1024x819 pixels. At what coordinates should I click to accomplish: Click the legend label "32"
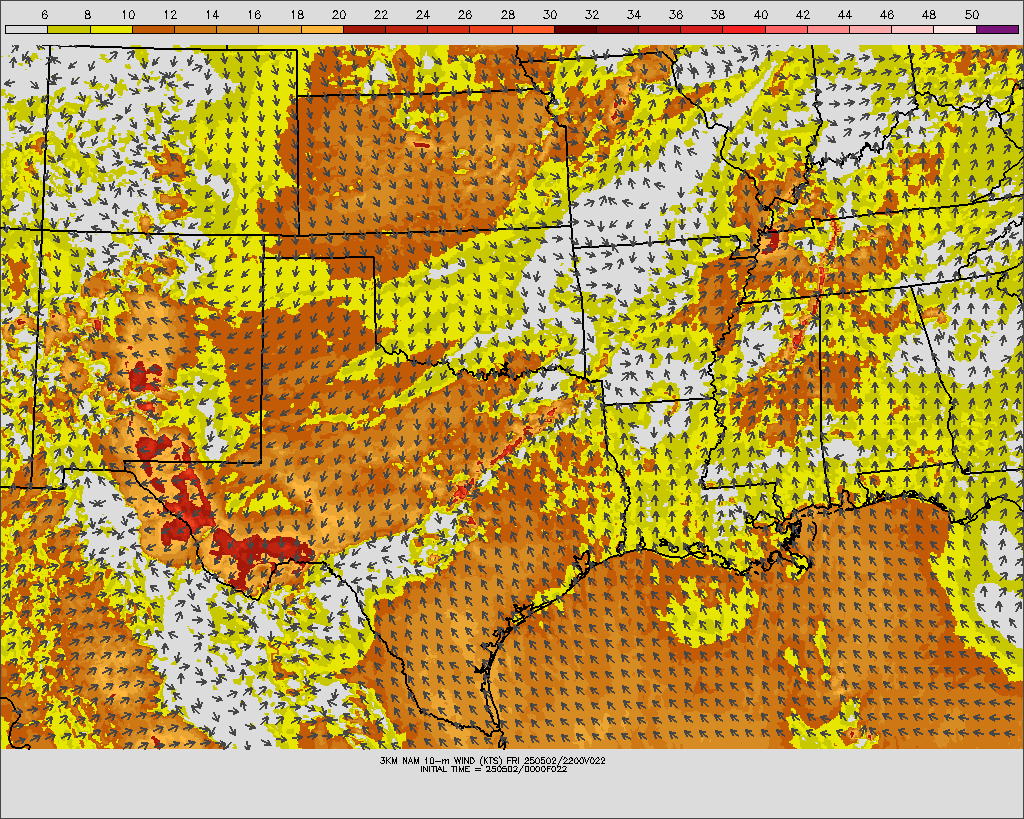(x=592, y=14)
